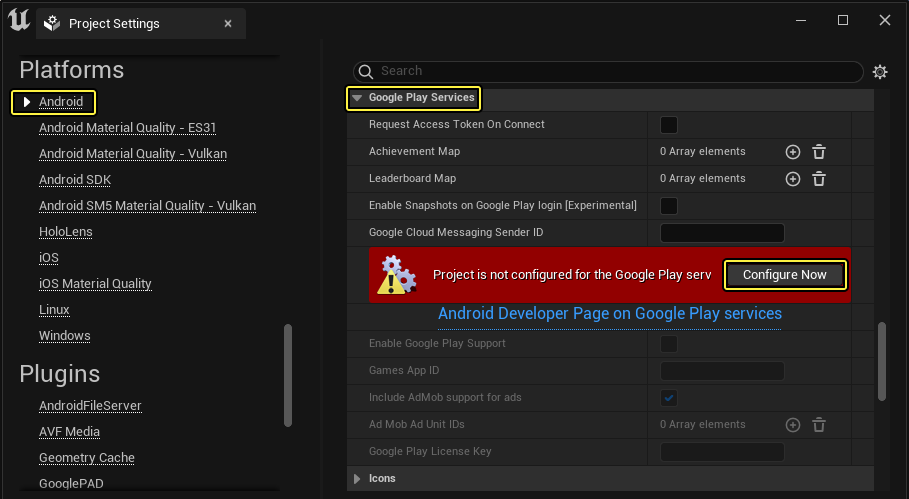Viewport: 909px width, 499px height.
Task: Add element to Achievement Map array
Action: point(792,152)
